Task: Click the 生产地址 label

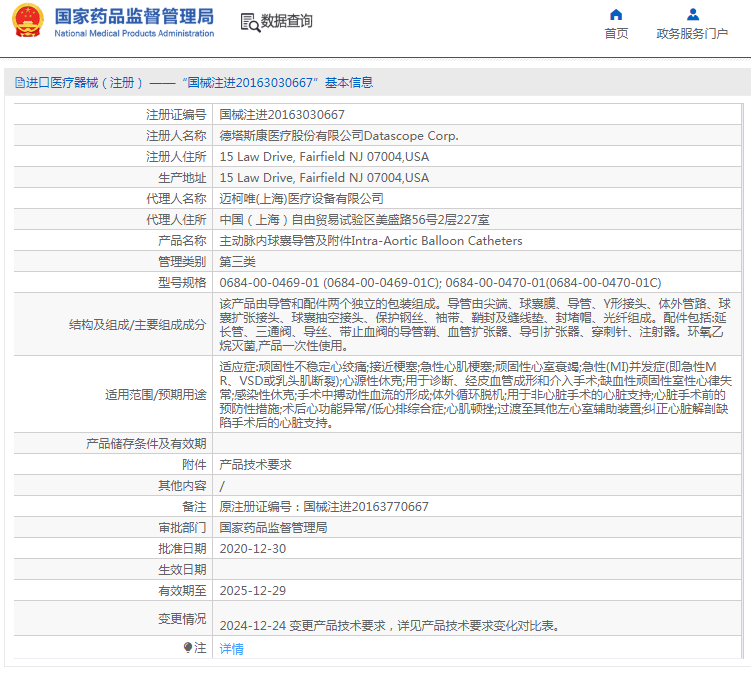Action: pyautogui.click(x=182, y=178)
